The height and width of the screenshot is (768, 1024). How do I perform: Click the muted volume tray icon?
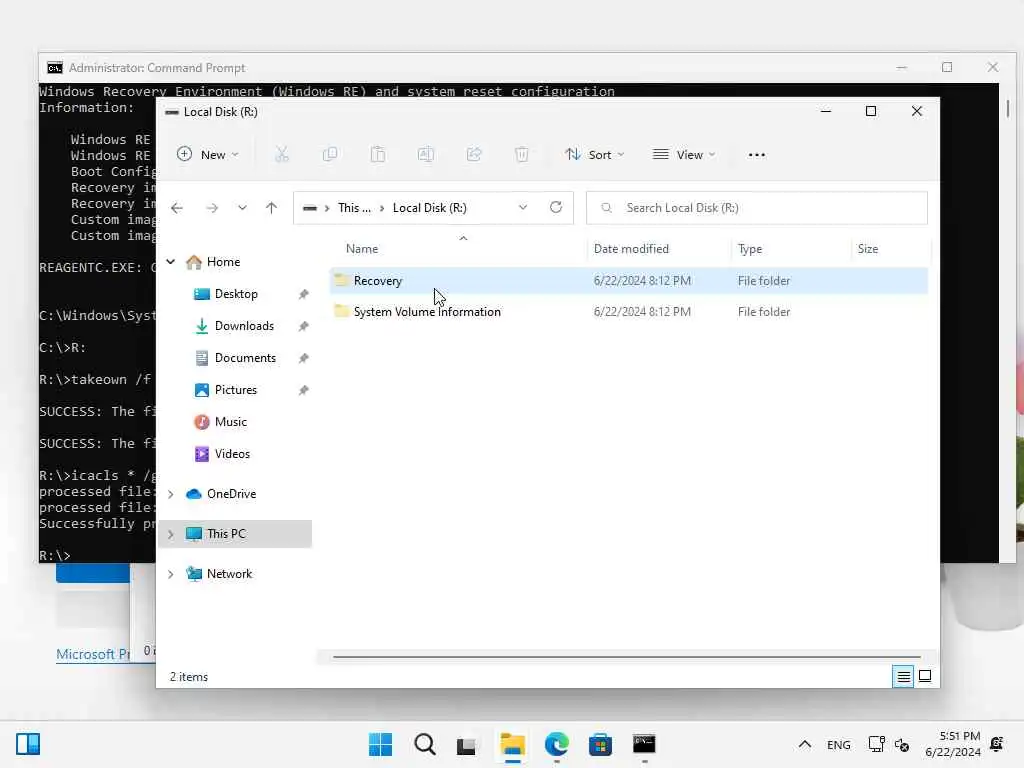click(902, 745)
